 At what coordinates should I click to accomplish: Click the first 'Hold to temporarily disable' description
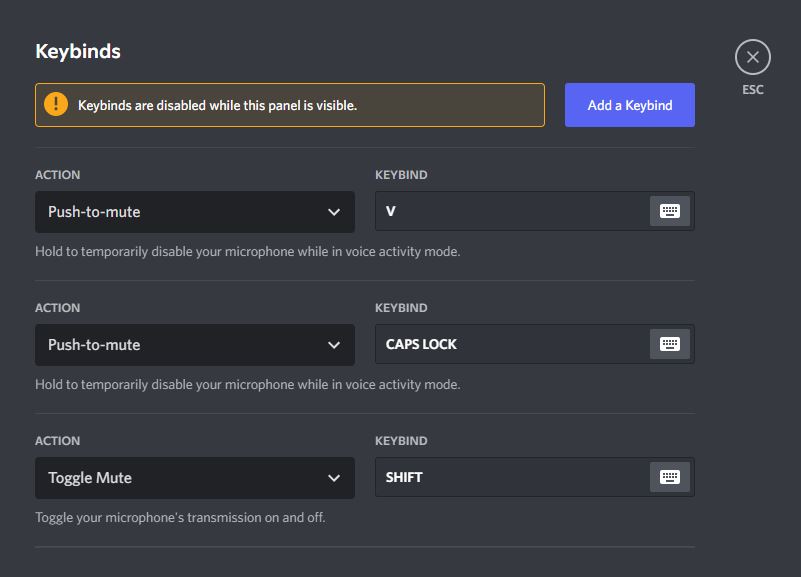[x=247, y=252]
